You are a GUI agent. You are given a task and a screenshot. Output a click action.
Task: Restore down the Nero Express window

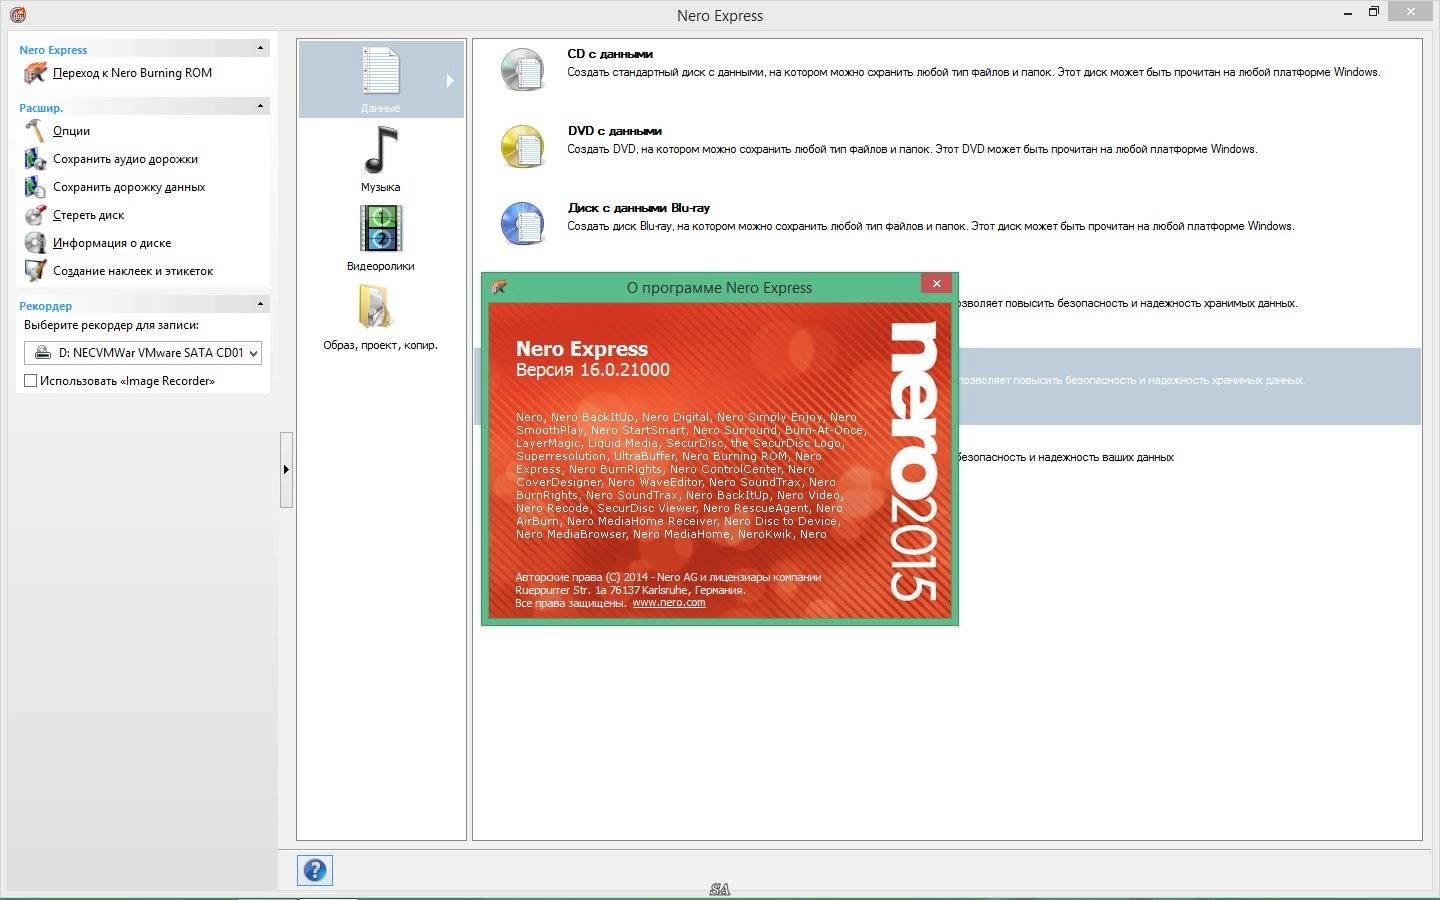(1374, 12)
